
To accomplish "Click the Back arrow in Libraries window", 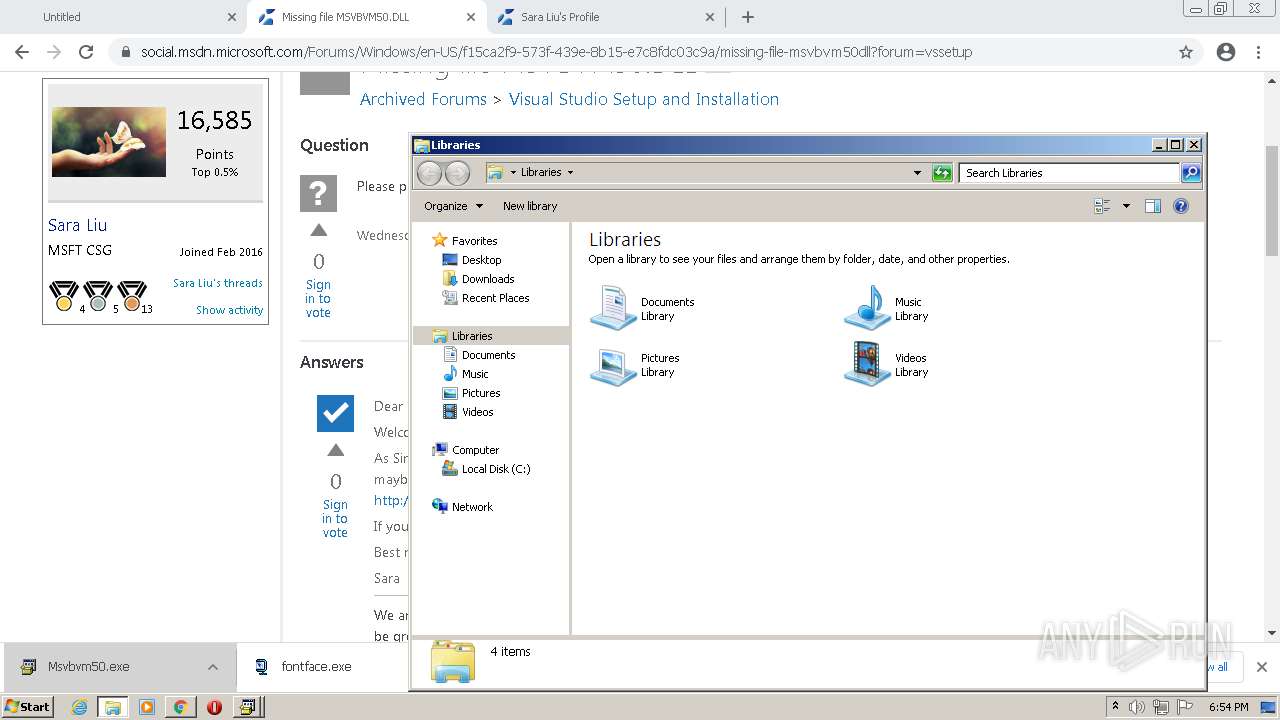I will pyautogui.click(x=429, y=173).
